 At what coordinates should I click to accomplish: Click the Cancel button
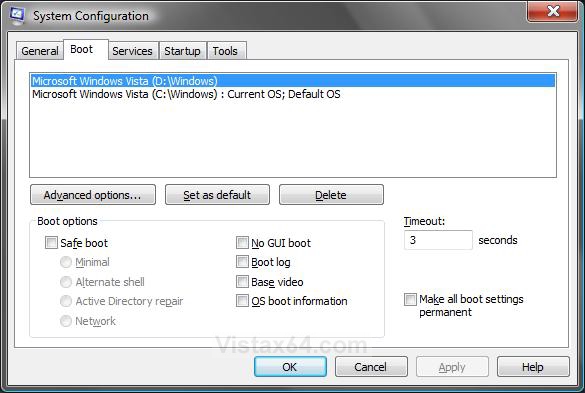371,367
